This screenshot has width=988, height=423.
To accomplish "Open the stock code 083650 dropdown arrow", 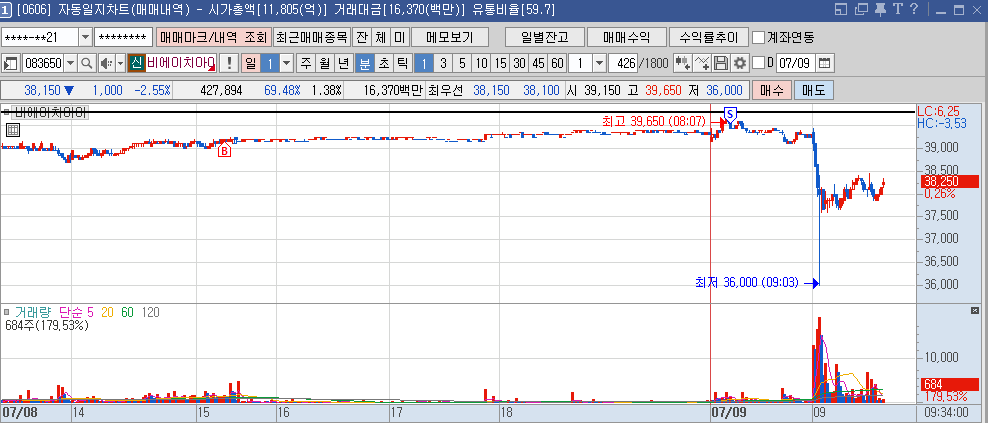I will [x=71, y=63].
